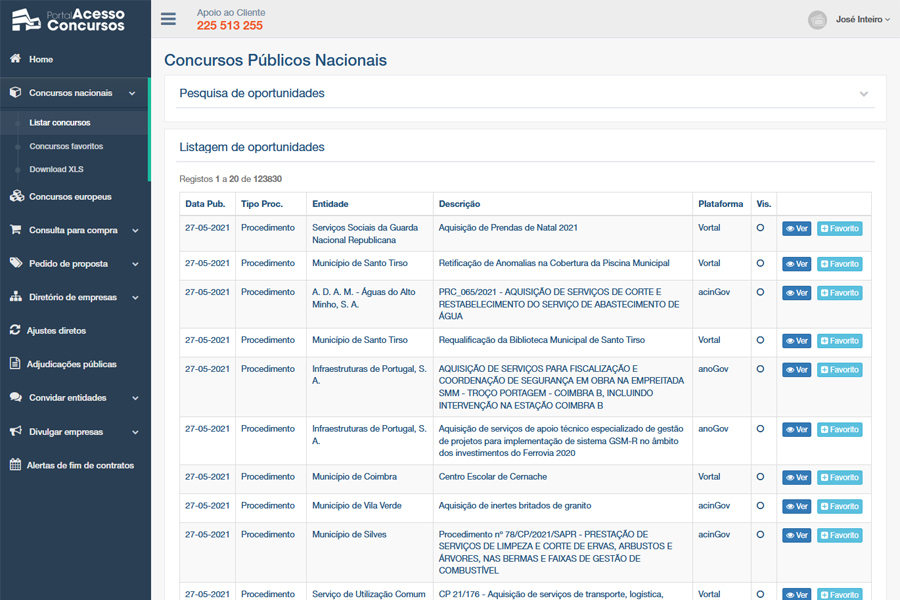Click Vis. circle for Prendas de Natal row
The image size is (900, 600).
(x=760, y=227)
